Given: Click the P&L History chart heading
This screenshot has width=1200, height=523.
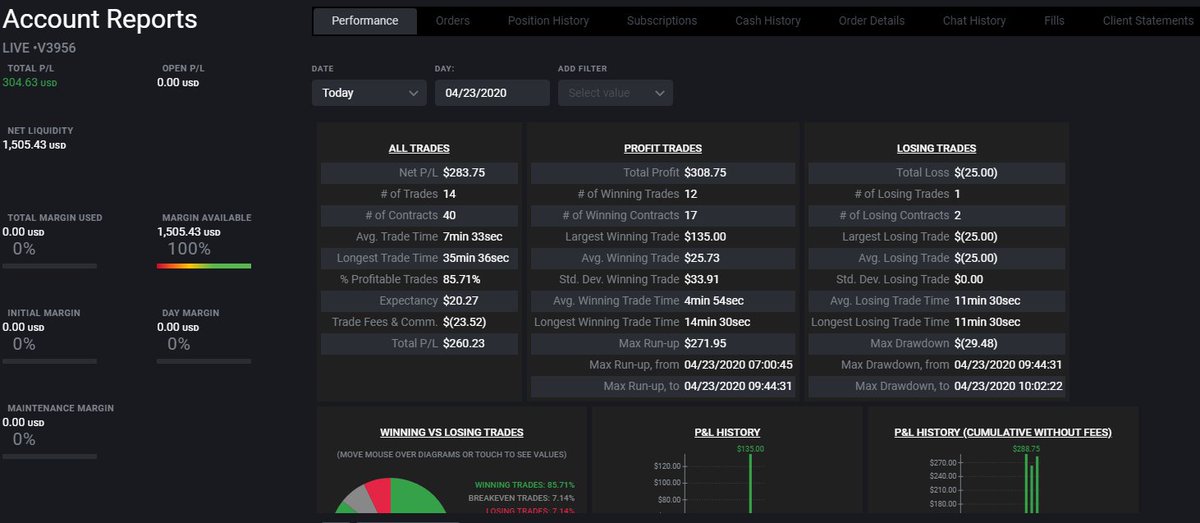Looking at the screenshot, I should click(727, 433).
